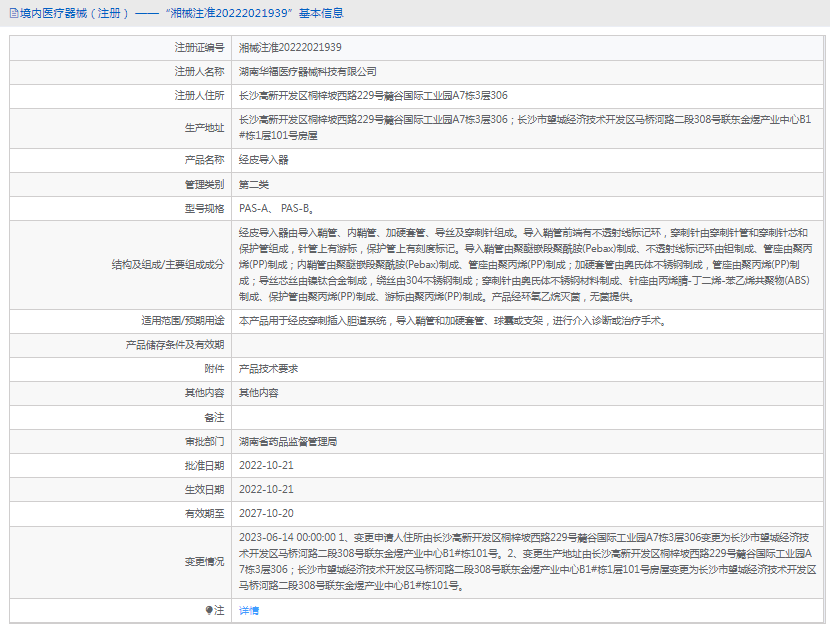Image resolution: width=830 pixels, height=626 pixels.
Task: Click the value 湖南省药品监督管理局
Action: click(288, 441)
